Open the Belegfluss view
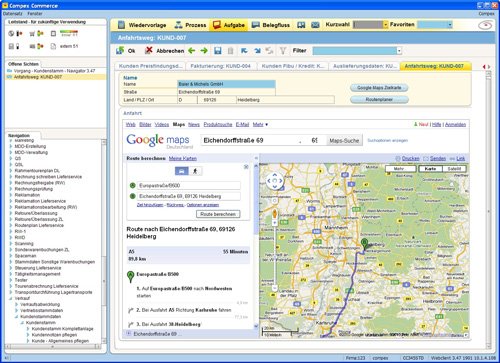This screenshot has height=363, width=500. click(270, 25)
